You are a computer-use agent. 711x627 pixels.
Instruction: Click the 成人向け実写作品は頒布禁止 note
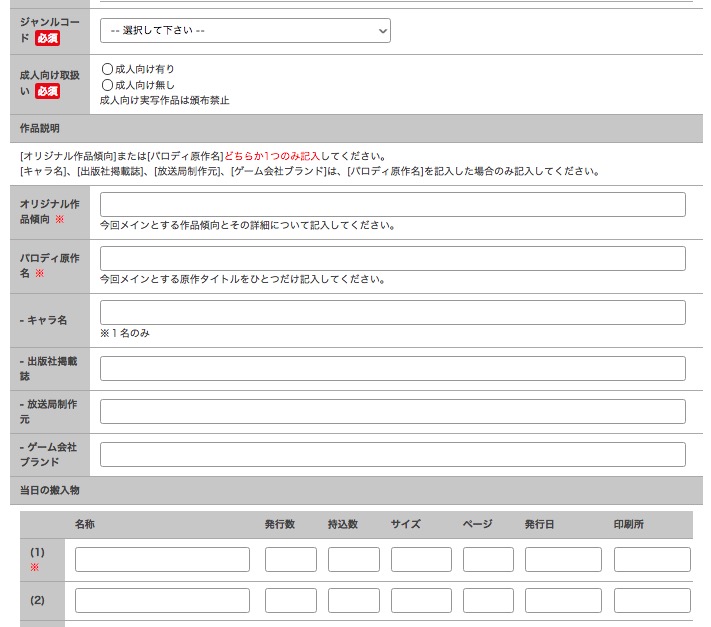pos(165,100)
